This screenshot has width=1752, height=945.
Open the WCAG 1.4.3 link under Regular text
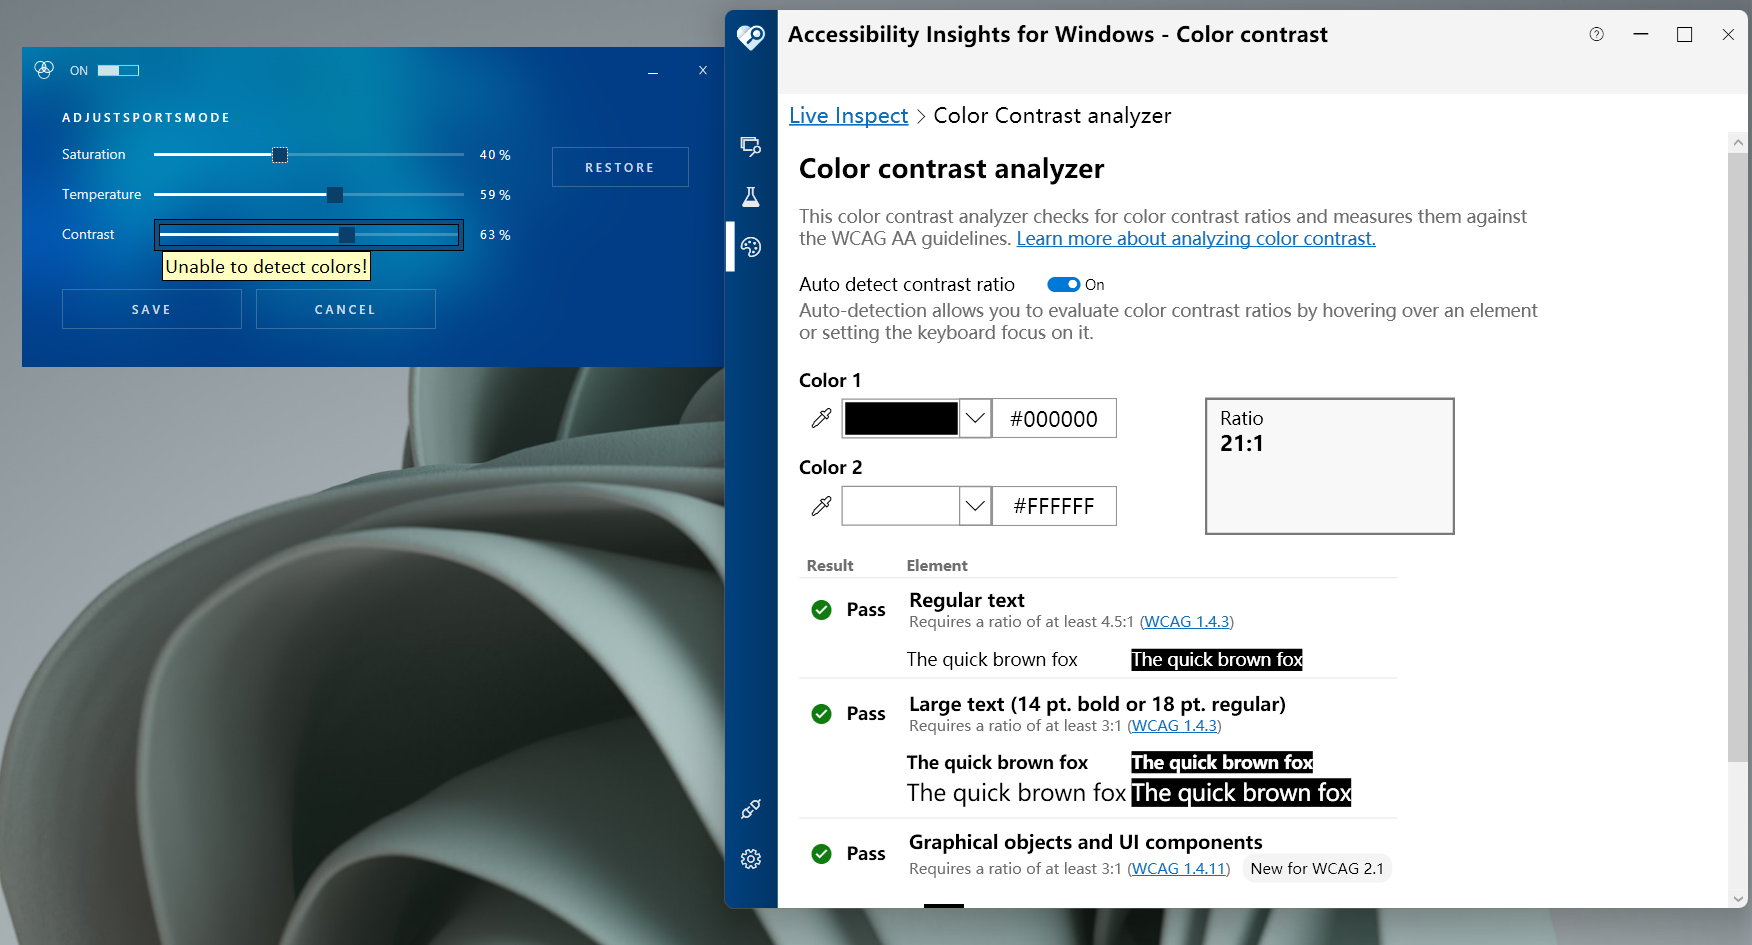click(x=1187, y=622)
